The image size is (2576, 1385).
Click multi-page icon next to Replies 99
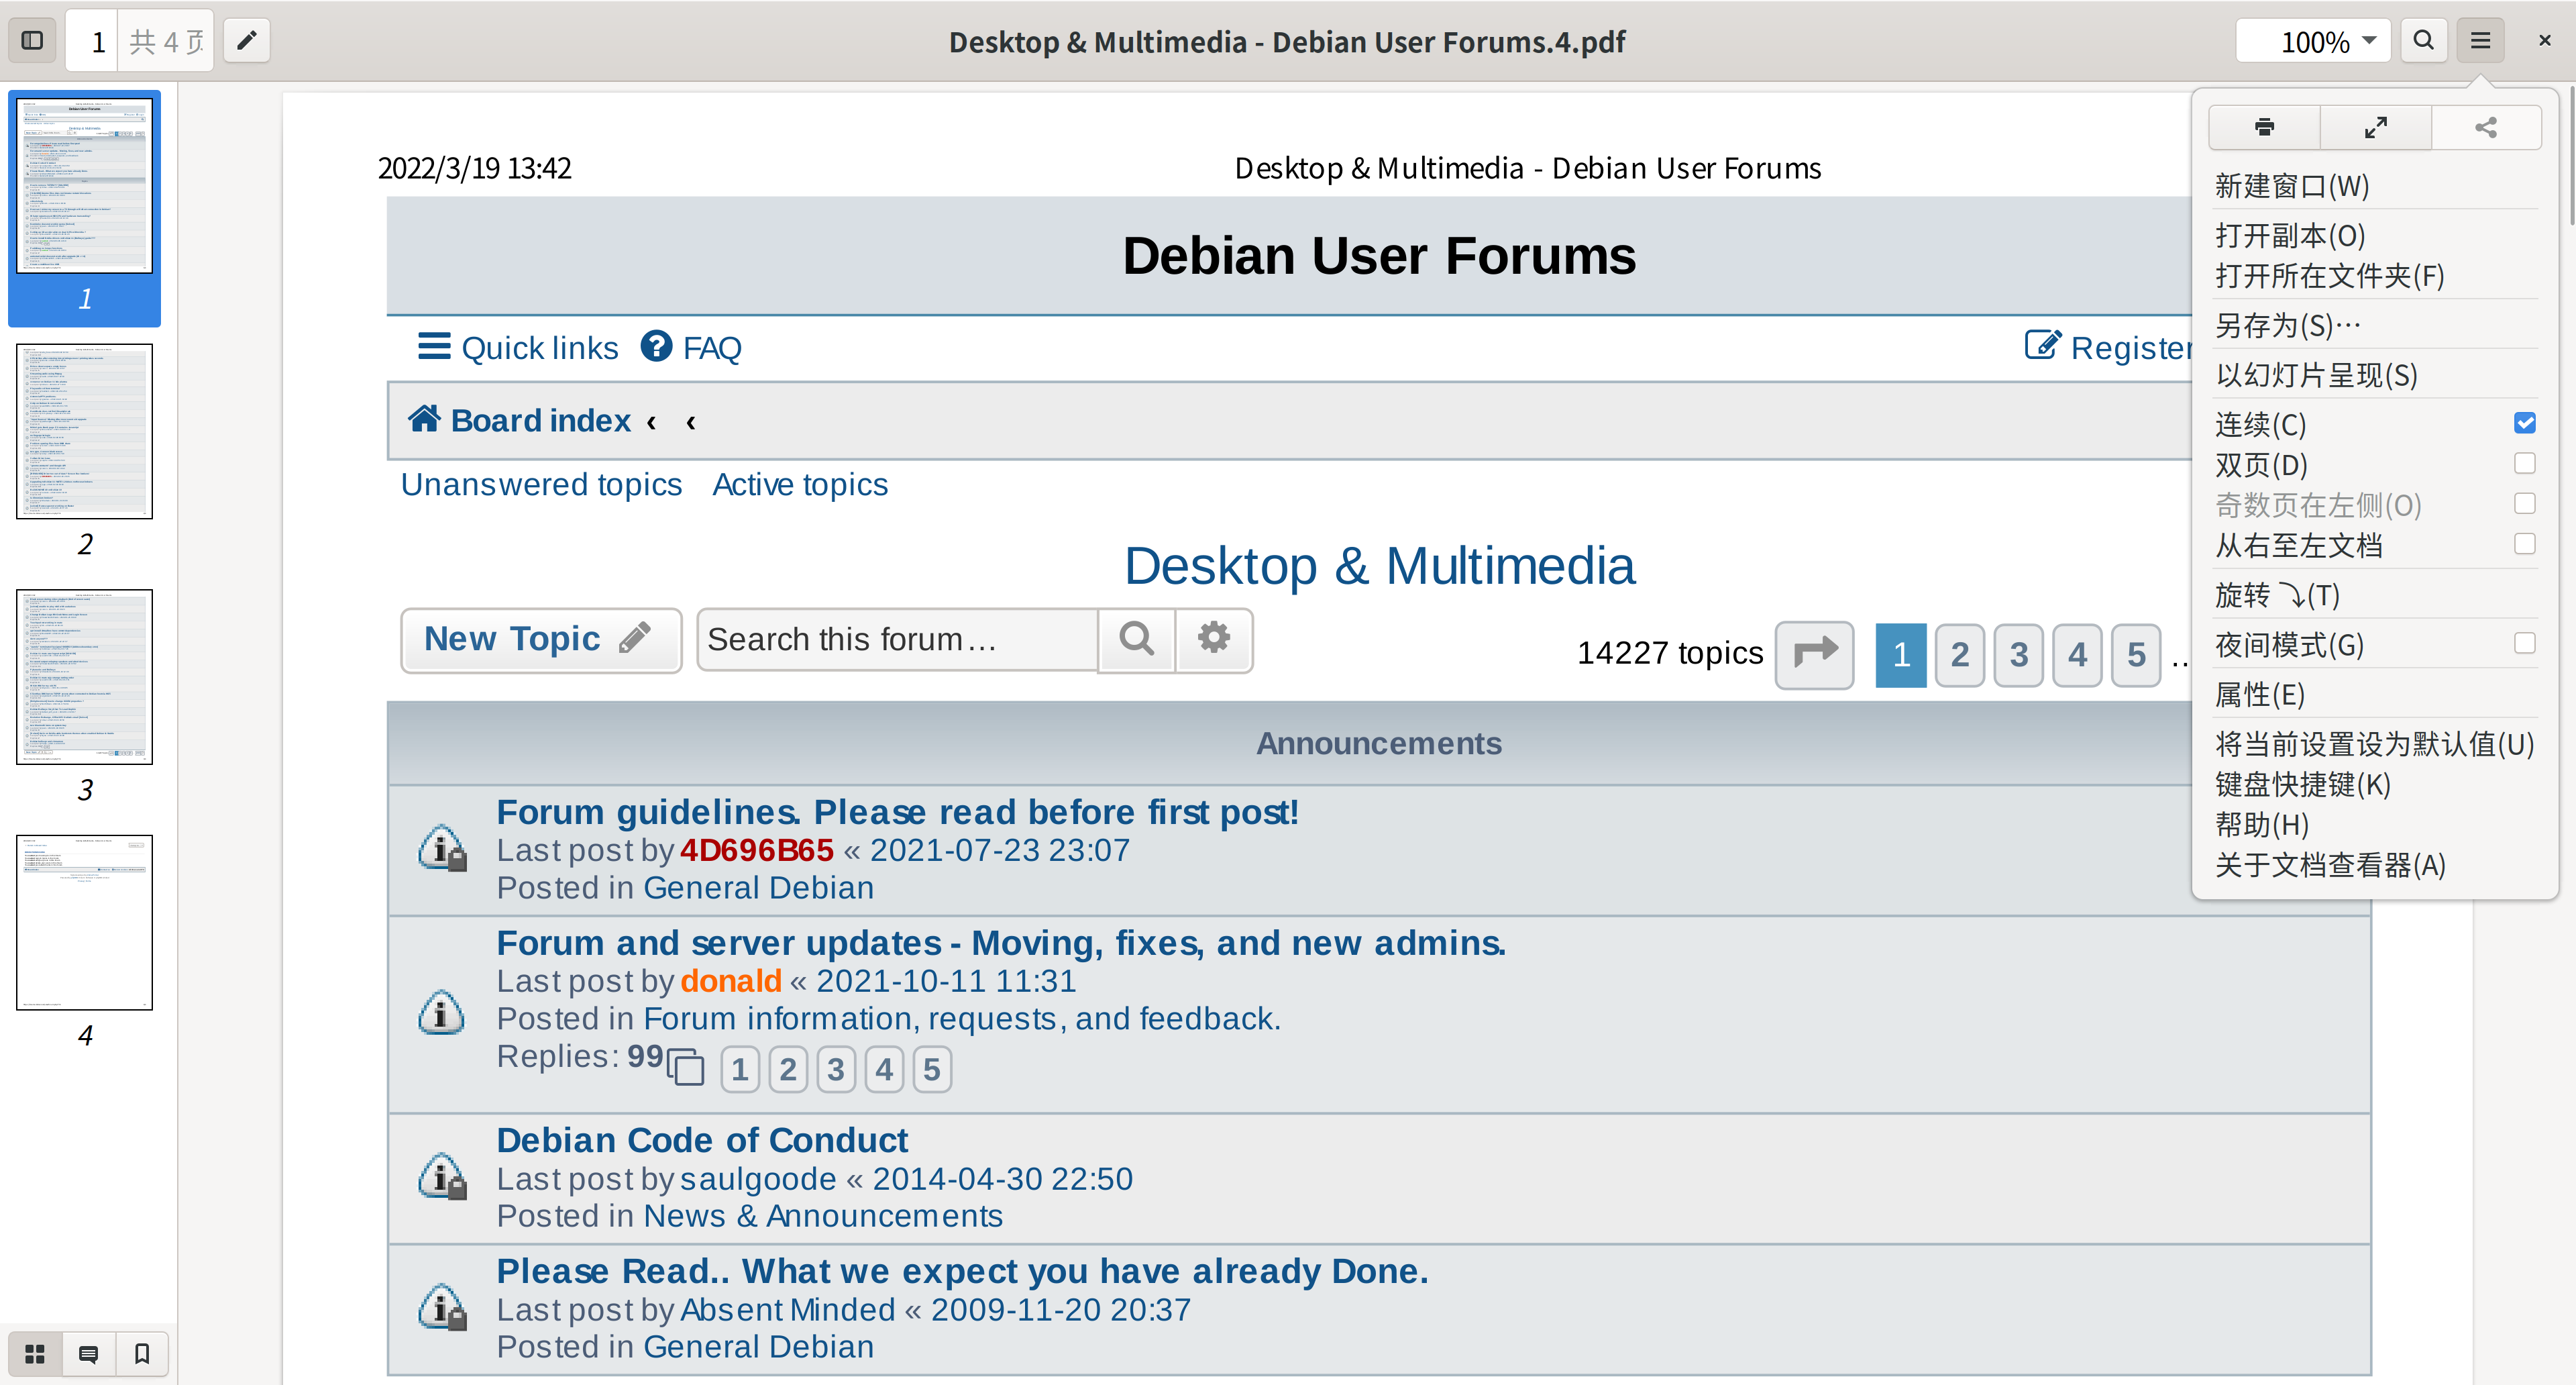(x=685, y=1067)
